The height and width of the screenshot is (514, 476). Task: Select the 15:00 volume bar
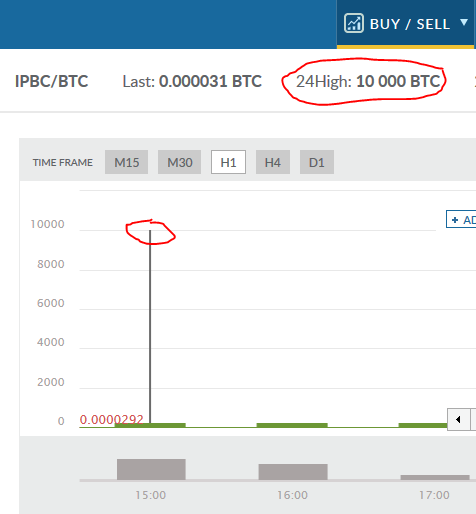tap(151, 469)
